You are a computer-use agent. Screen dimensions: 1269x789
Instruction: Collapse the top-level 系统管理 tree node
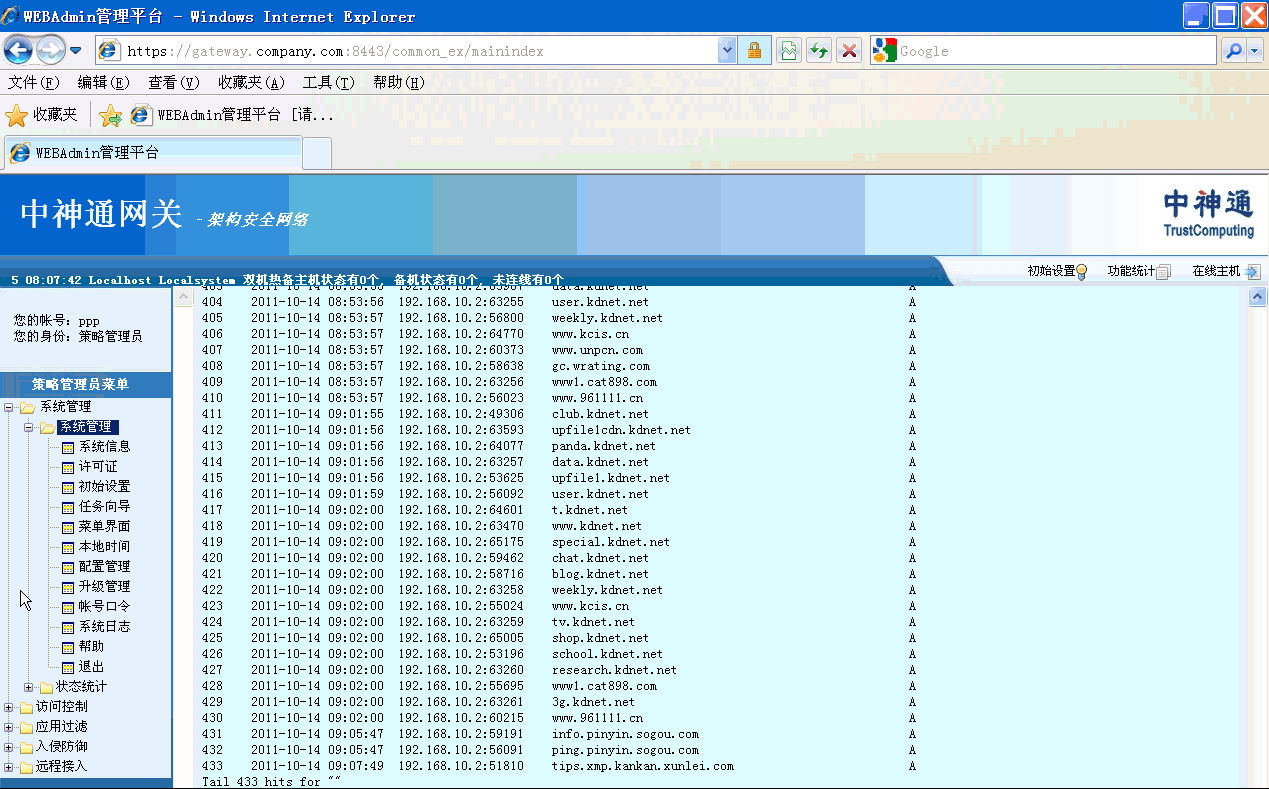coord(10,407)
